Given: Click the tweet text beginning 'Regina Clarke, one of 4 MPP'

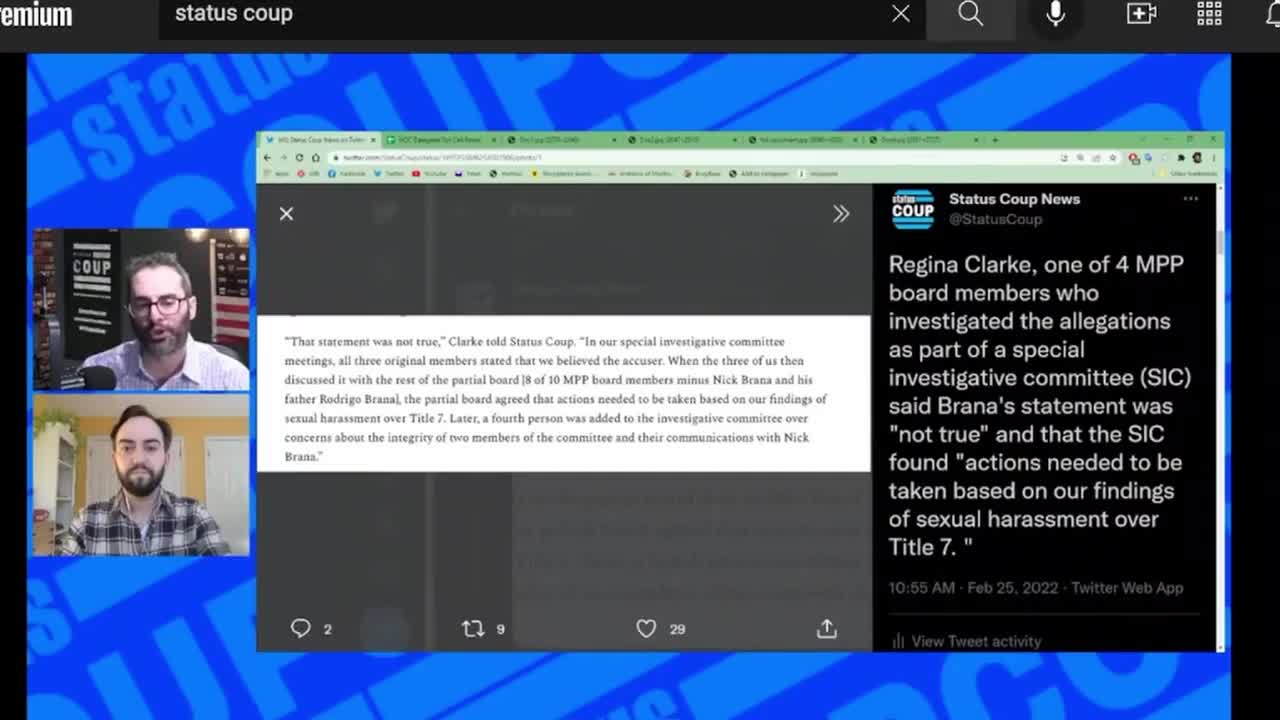Looking at the screenshot, I should (1038, 405).
